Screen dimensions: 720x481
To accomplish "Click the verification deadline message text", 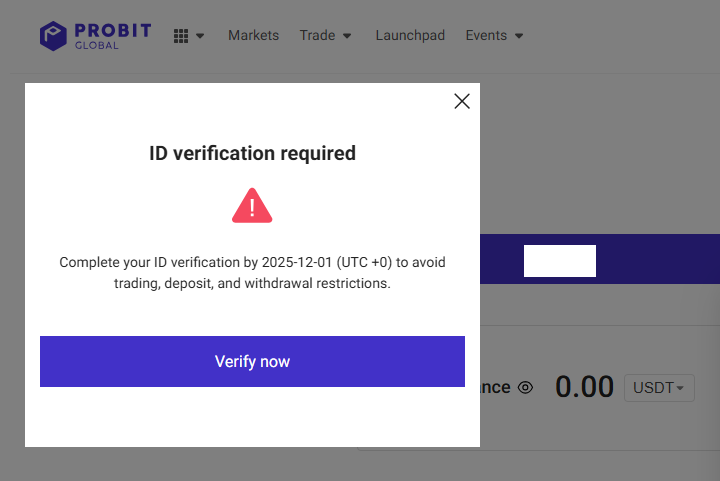I will [x=252, y=273].
